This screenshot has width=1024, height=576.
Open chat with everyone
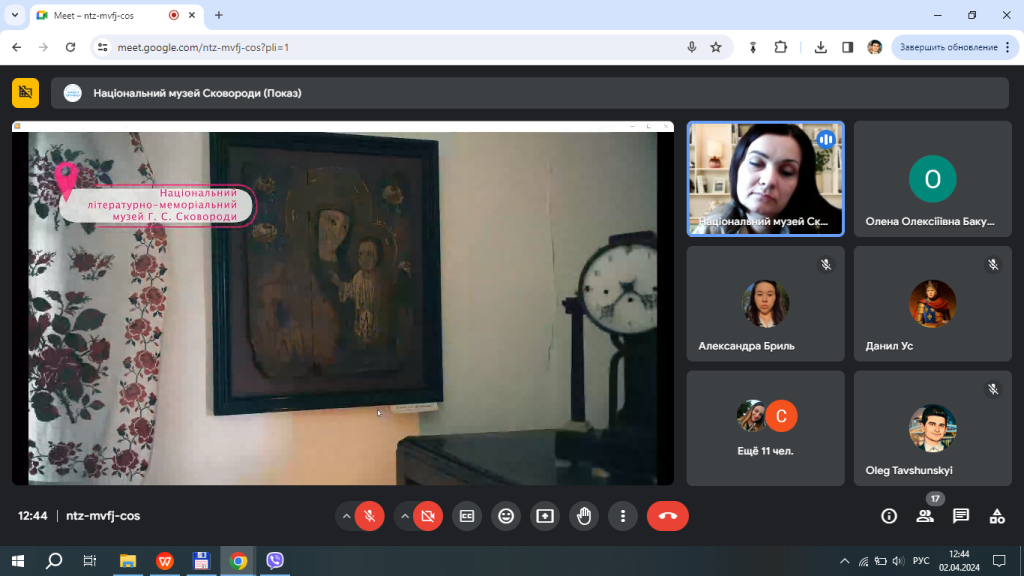961,516
